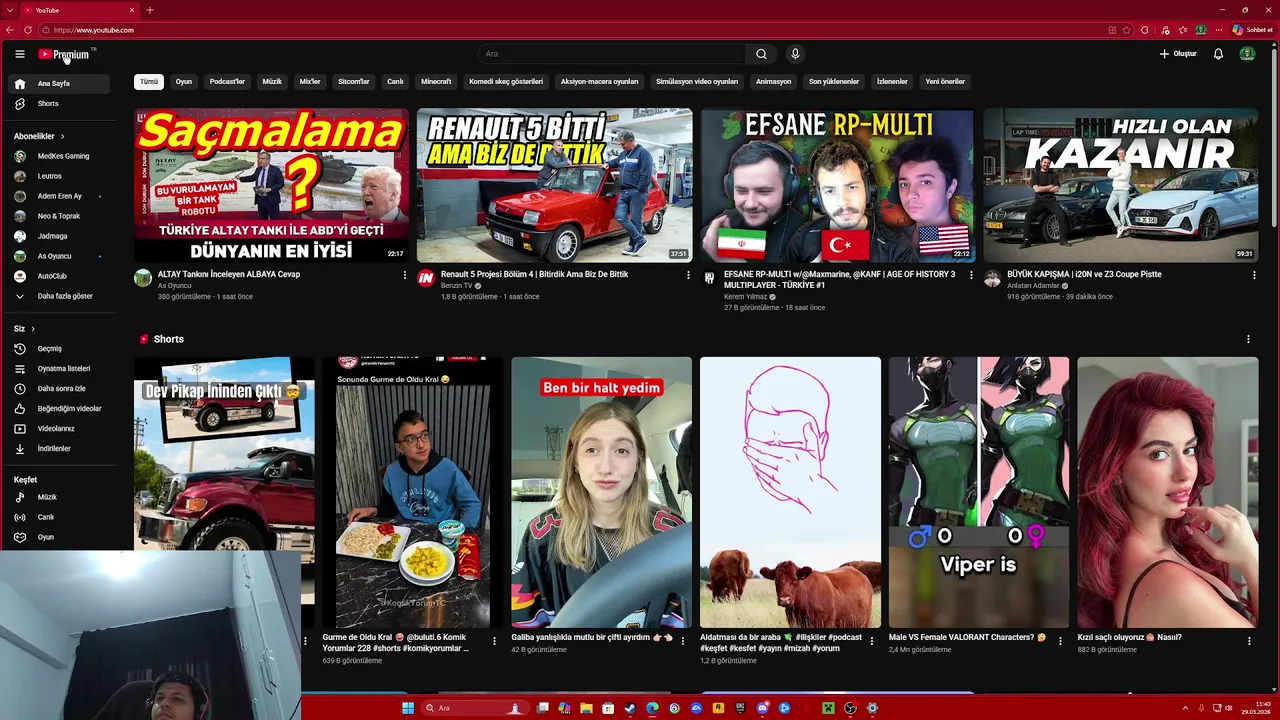Click the search magnifier button
The image size is (1280, 720).
[761, 54]
